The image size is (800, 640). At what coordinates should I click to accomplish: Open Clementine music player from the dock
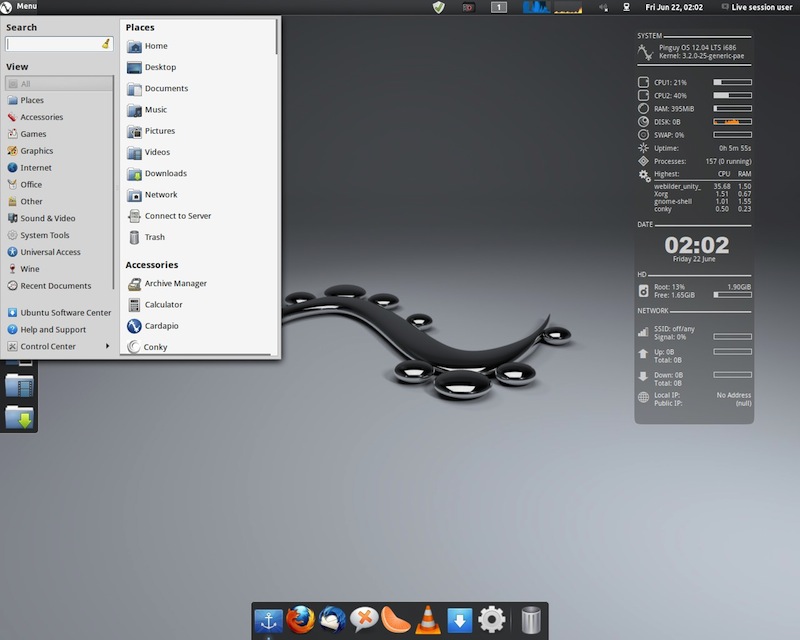tap(394, 618)
